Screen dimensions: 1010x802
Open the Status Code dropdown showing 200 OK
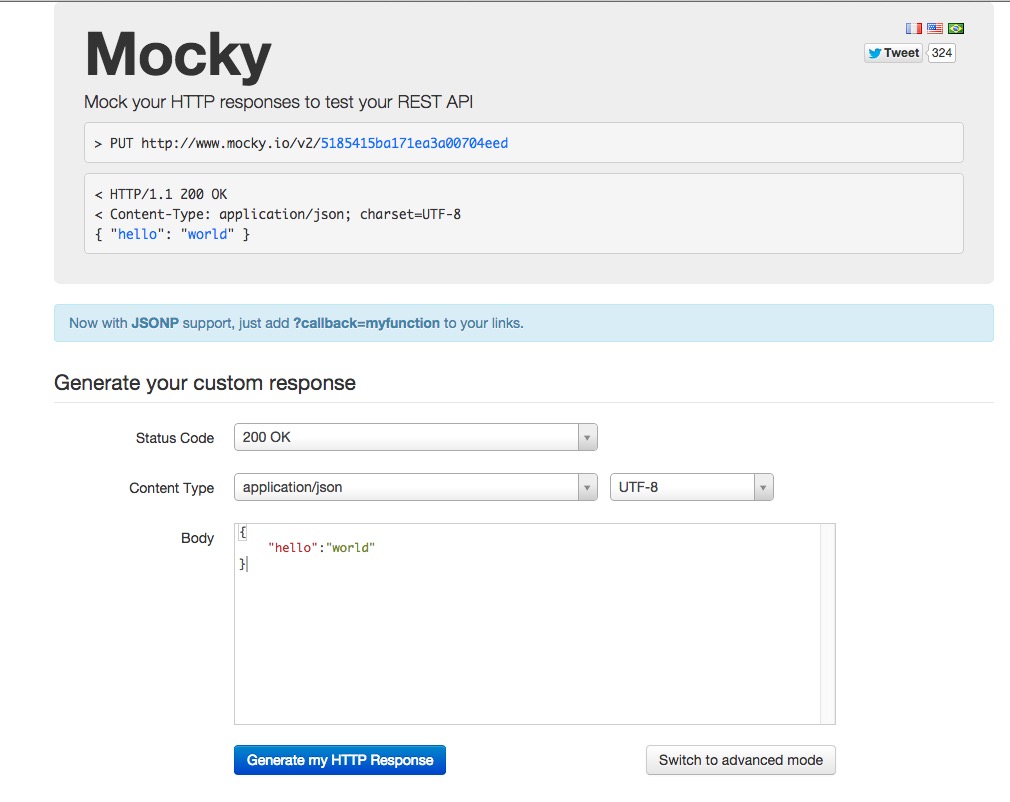coord(415,437)
